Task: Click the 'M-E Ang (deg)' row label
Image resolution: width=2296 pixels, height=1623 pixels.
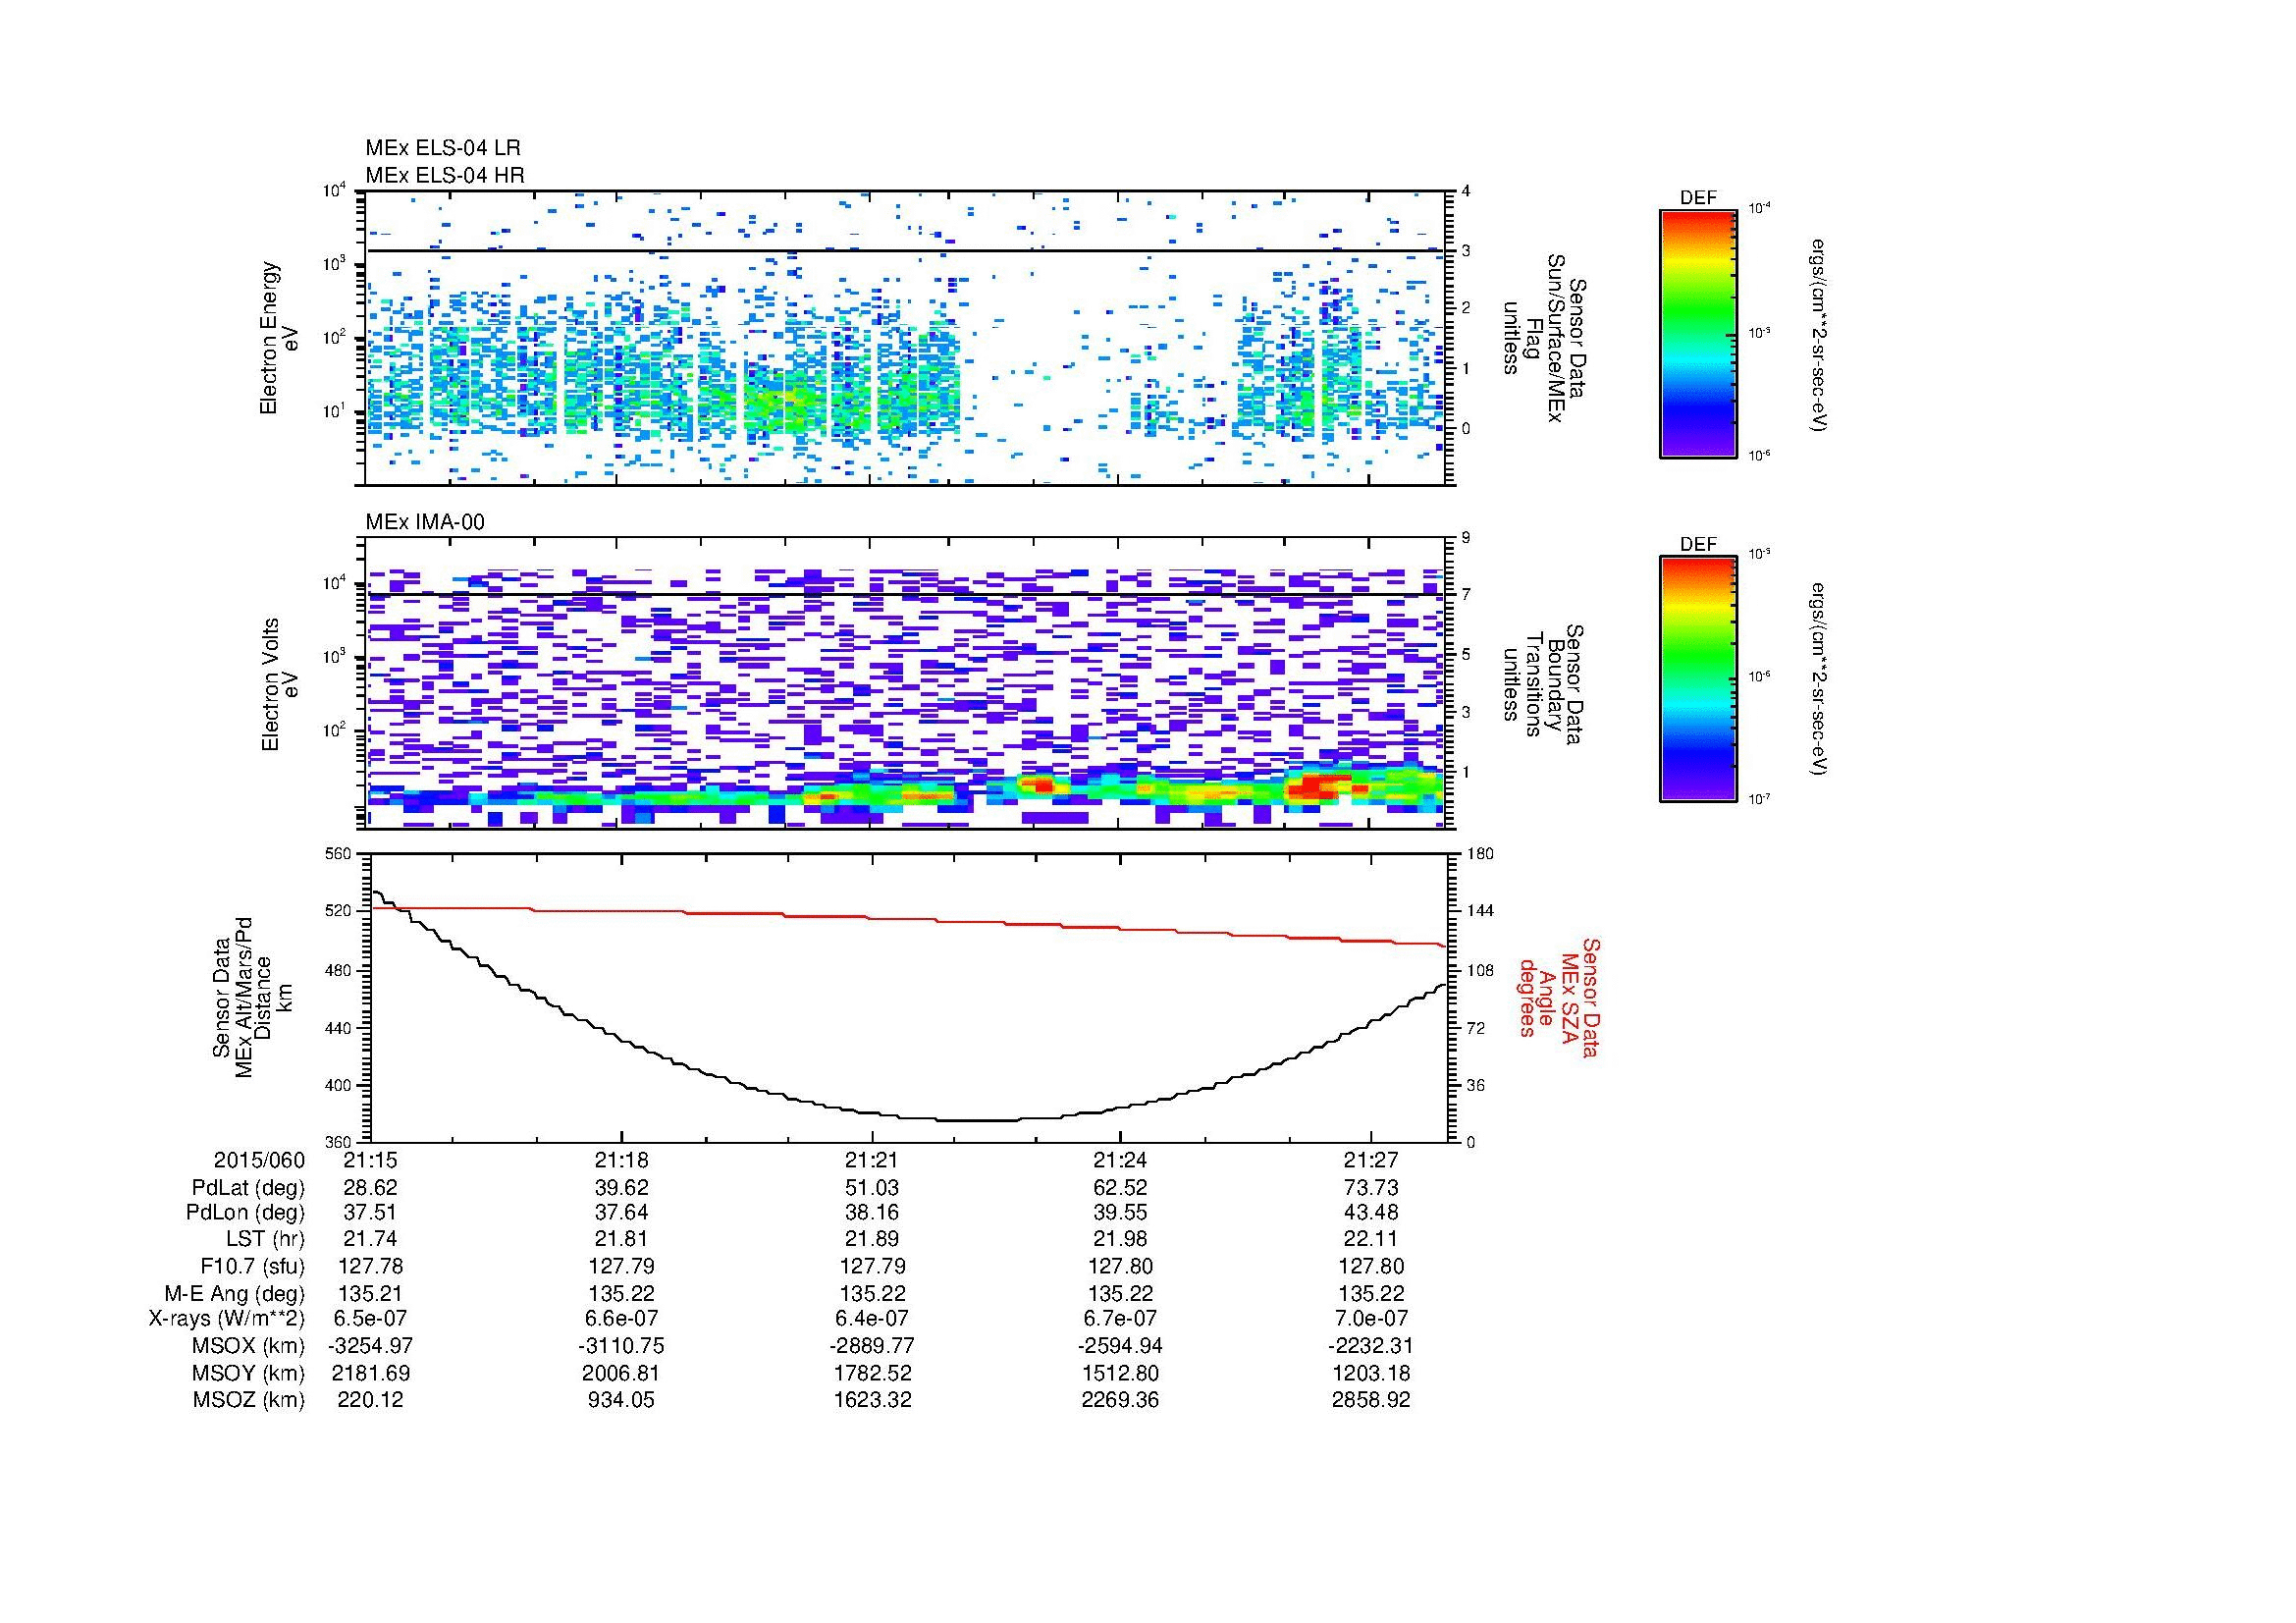Action: click(235, 1294)
